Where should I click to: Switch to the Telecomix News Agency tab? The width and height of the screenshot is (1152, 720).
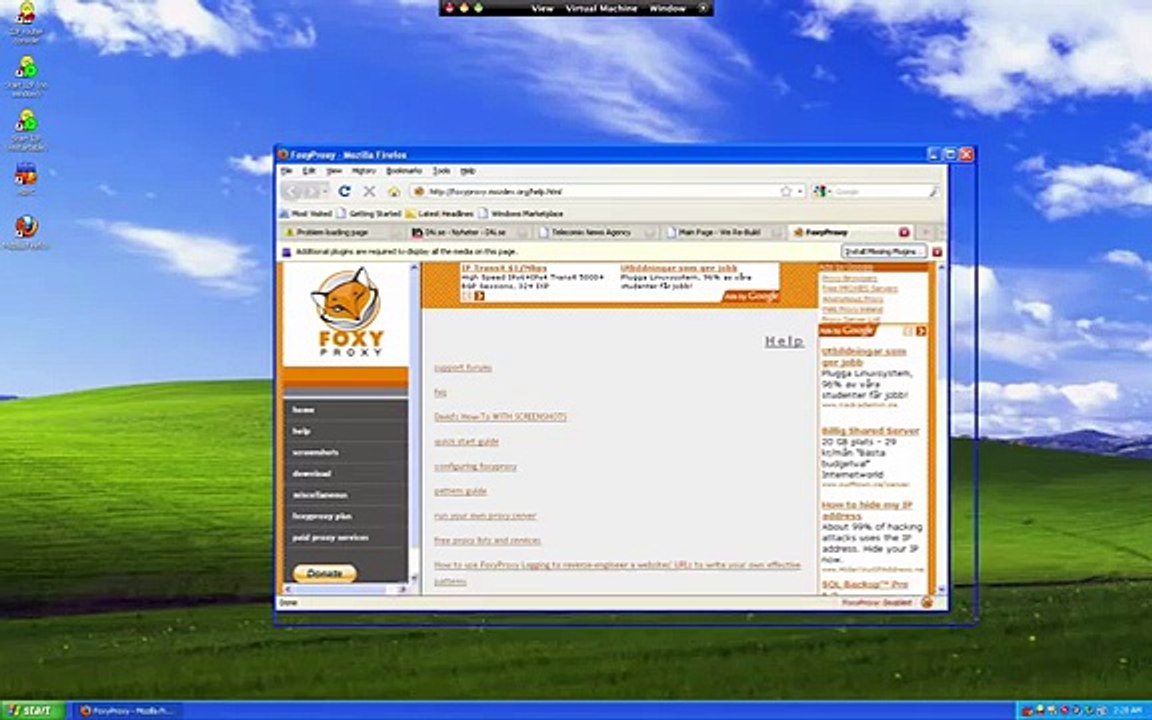(x=597, y=232)
